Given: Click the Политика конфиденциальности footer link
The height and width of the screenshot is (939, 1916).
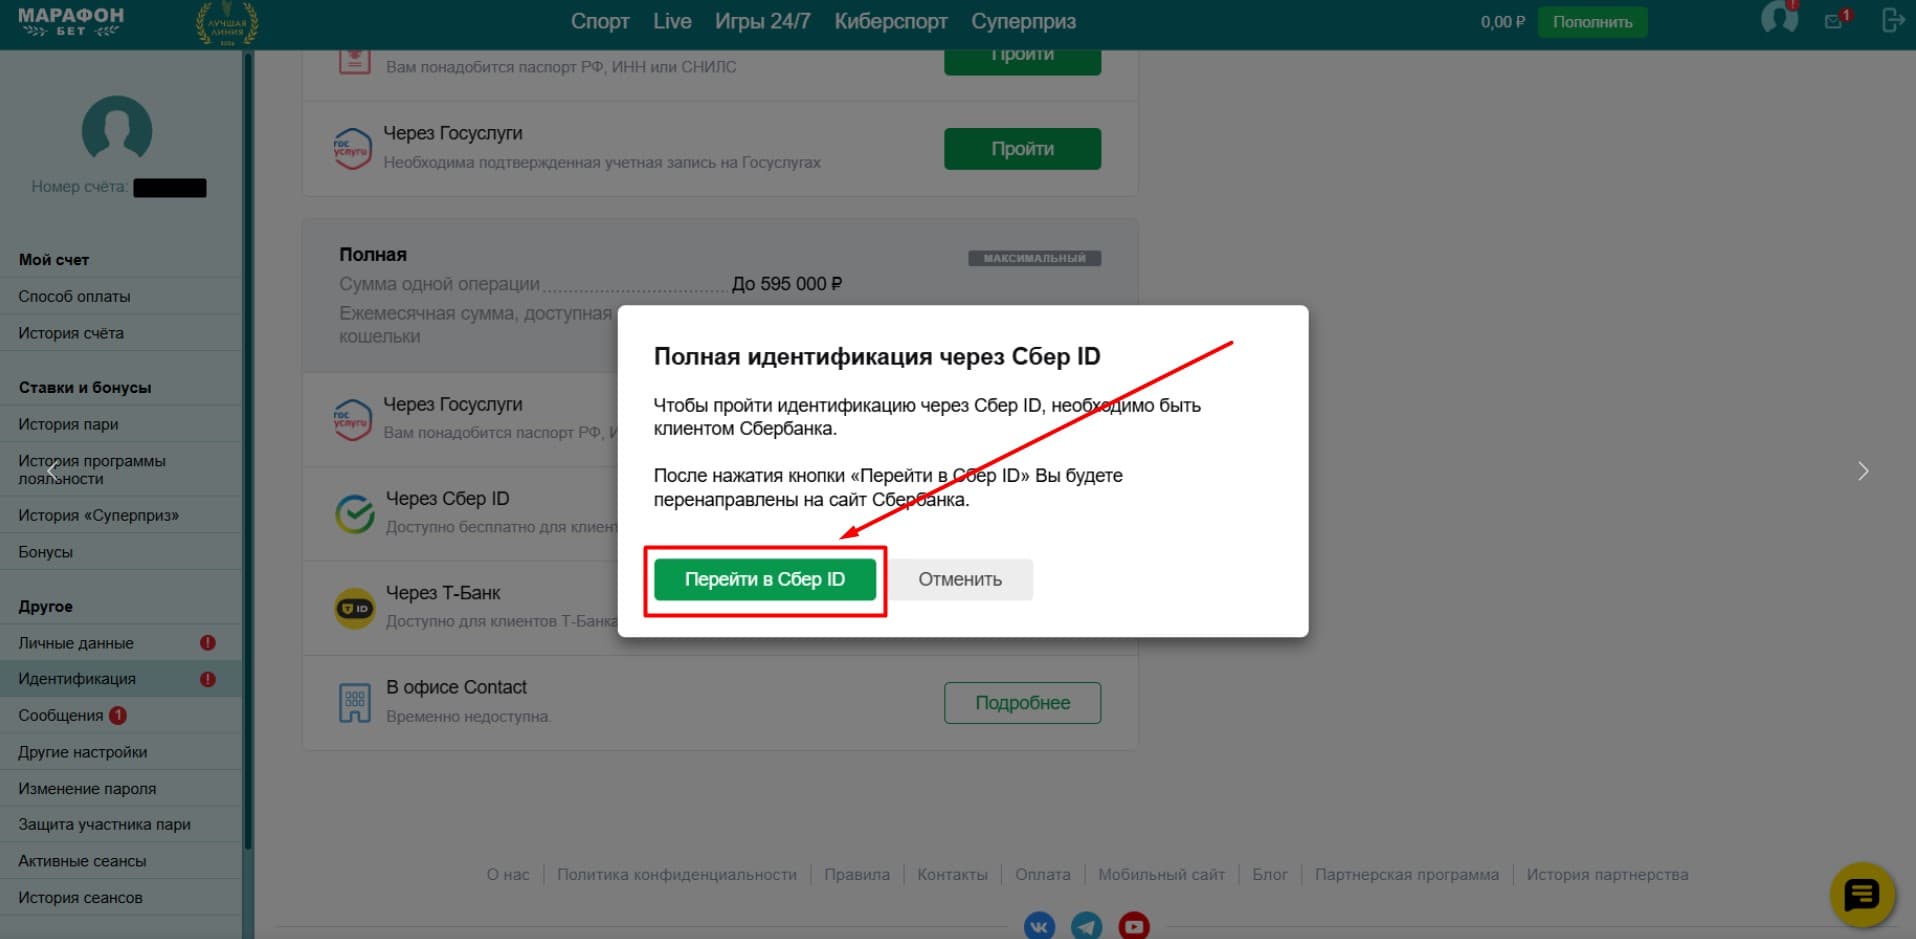Looking at the screenshot, I should click(677, 874).
